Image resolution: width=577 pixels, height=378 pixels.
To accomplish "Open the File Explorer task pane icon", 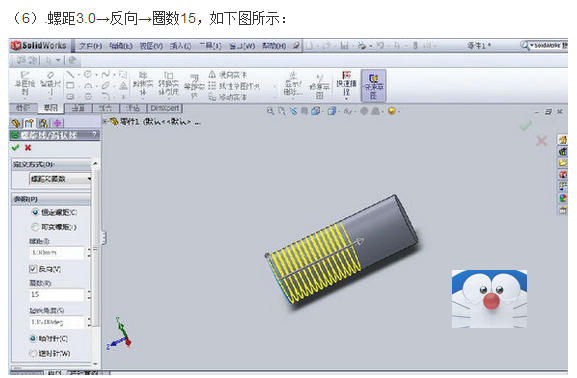I will pos(563,163).
